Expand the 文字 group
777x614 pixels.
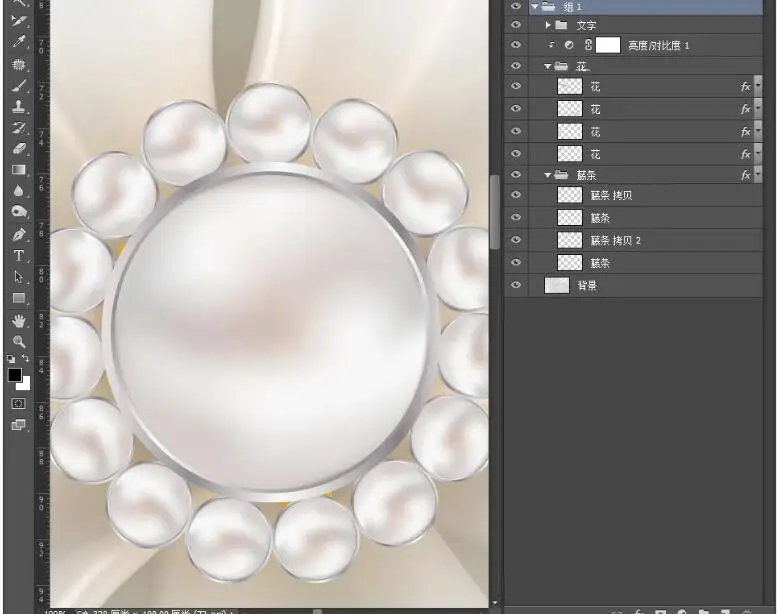pyautogui.click(x=548, y=25)
